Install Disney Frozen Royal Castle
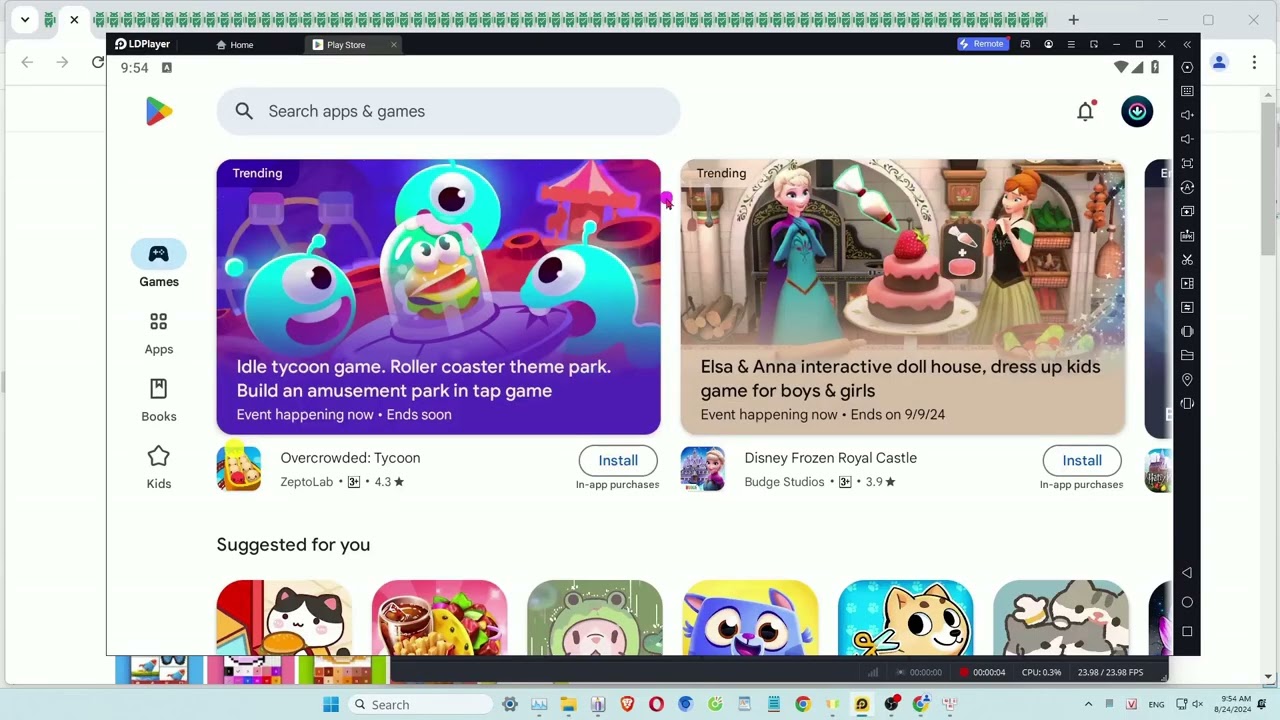Screen dimensions: 1280x720 coord(1082,460)
